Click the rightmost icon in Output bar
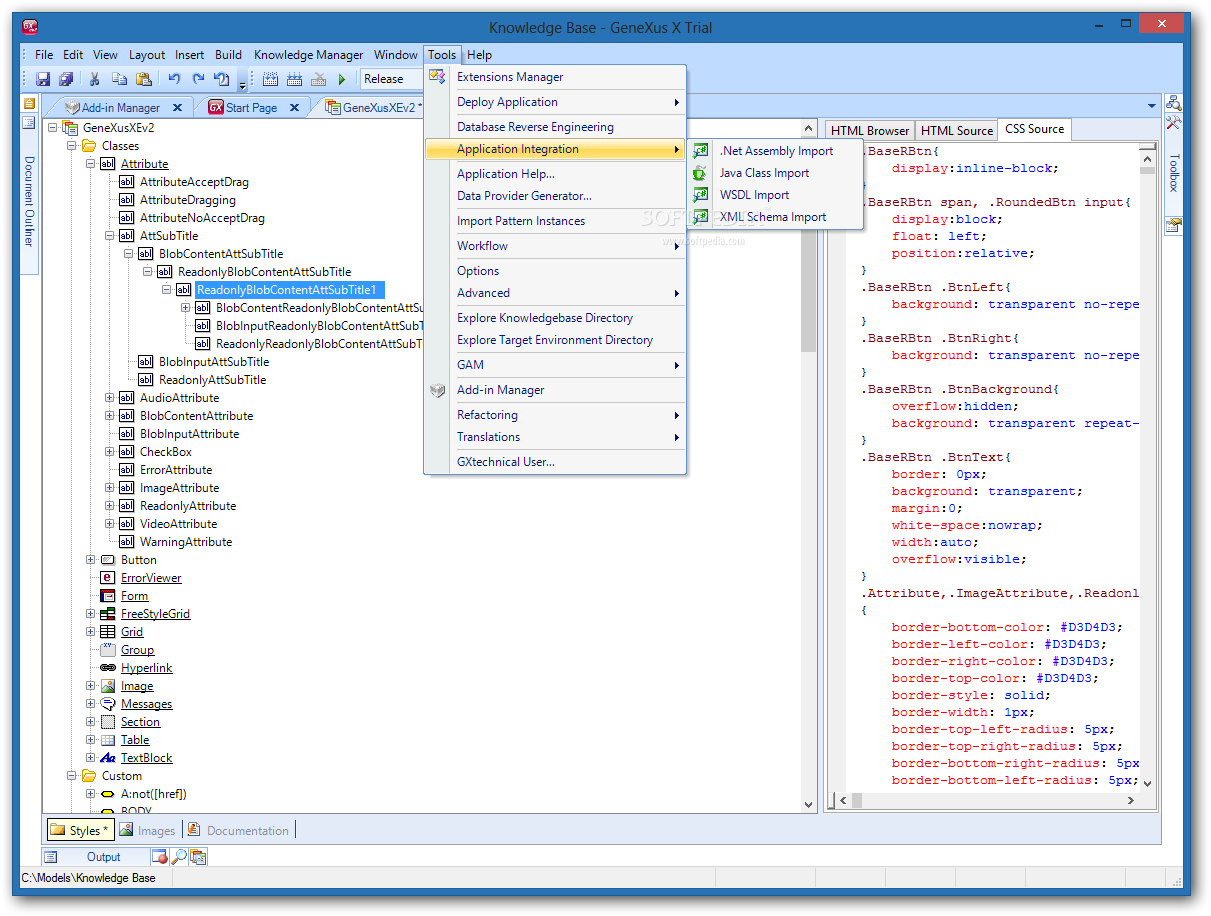The width and height of the screenshot is (1211, 916). pyautogui.click(x=197, y=857)
